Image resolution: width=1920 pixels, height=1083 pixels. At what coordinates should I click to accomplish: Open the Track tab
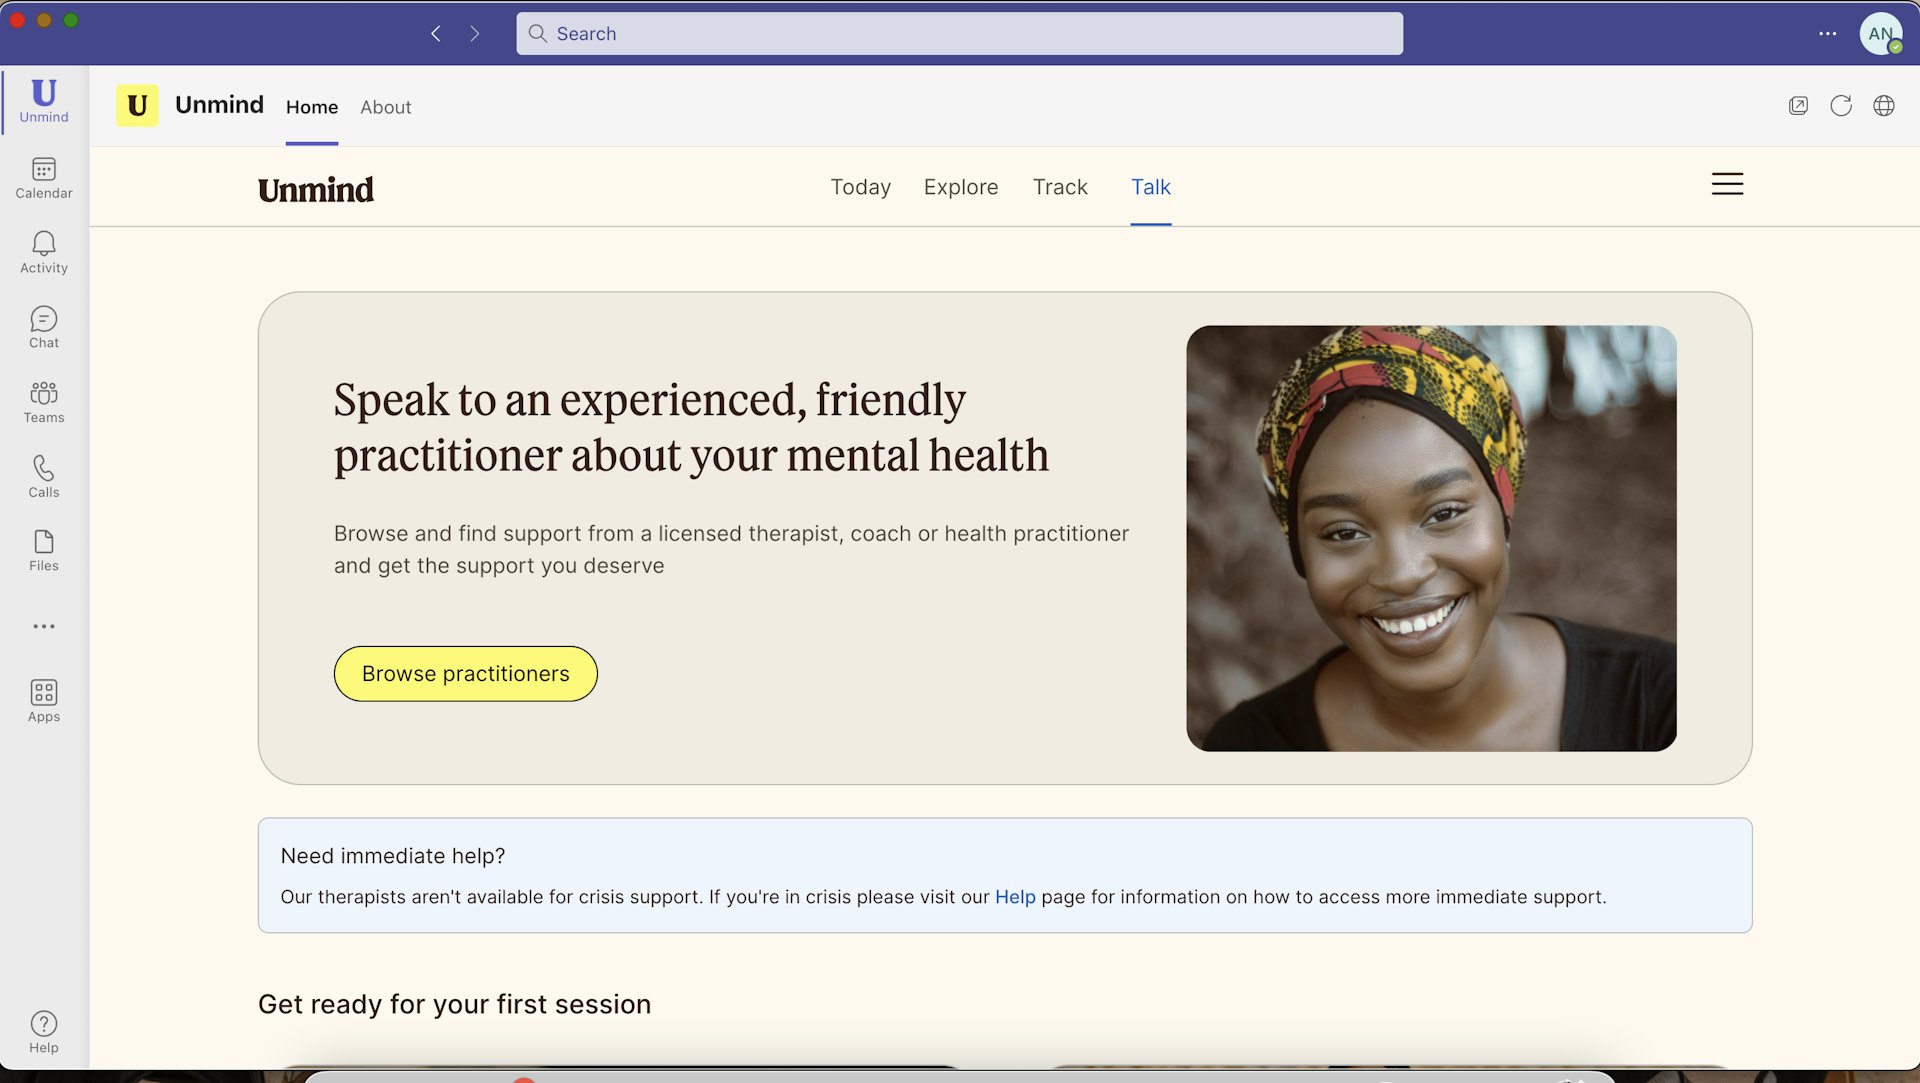coord(1059,187)
